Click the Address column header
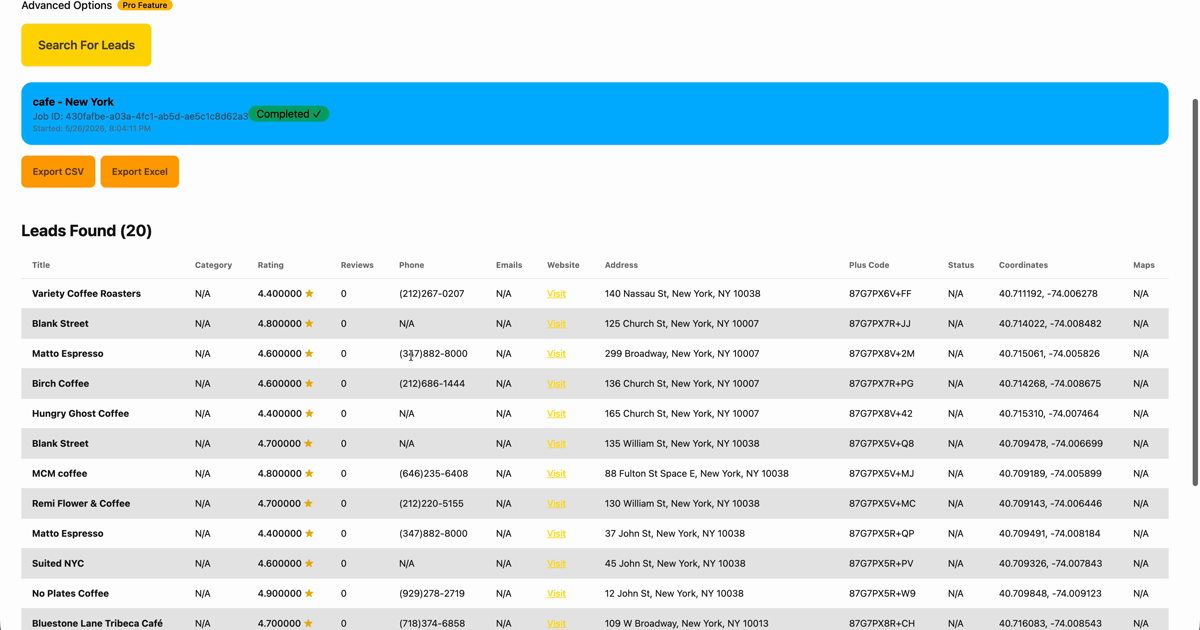Image resolution: width=1200 pixels, height=630 pixels. click(621, 265)
